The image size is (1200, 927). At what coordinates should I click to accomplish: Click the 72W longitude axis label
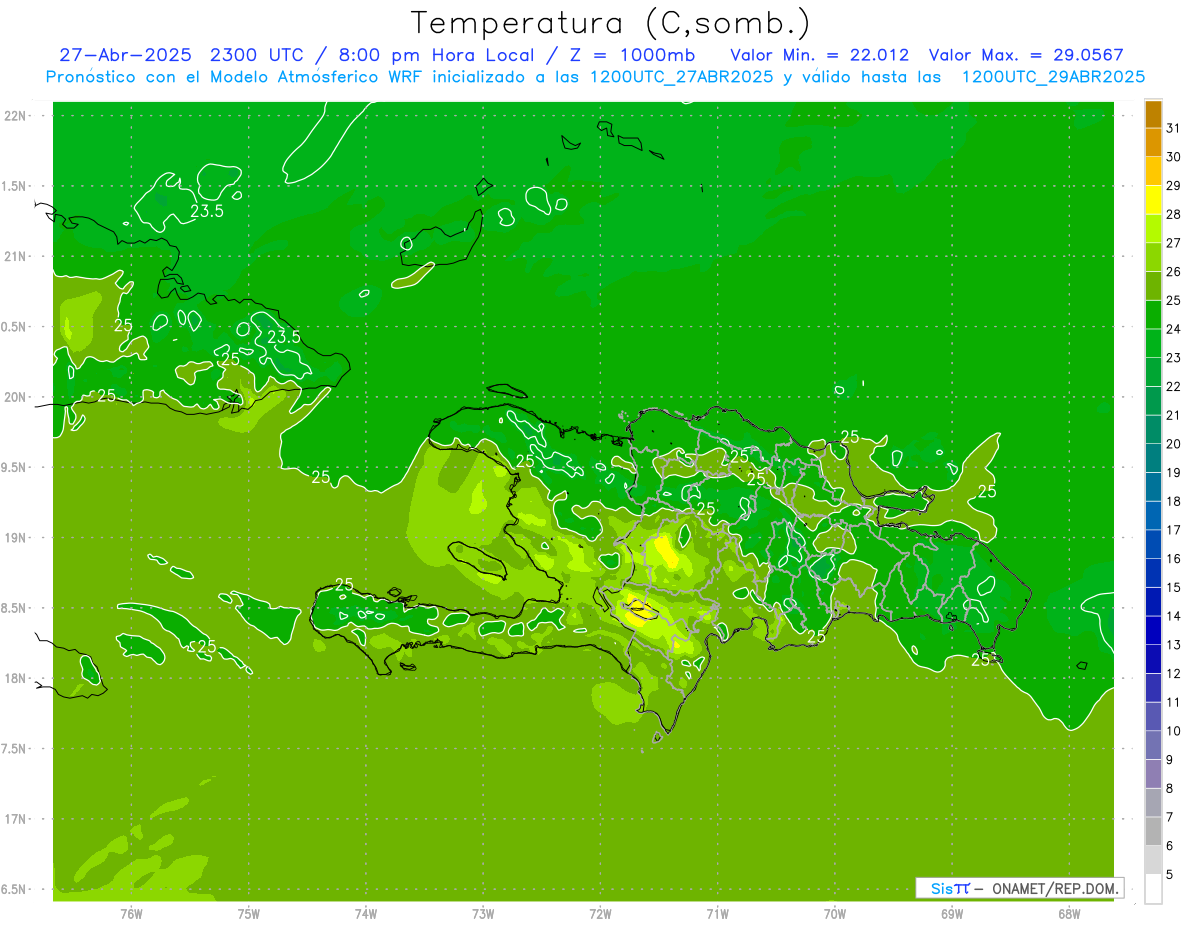click(x=601, y=914)
